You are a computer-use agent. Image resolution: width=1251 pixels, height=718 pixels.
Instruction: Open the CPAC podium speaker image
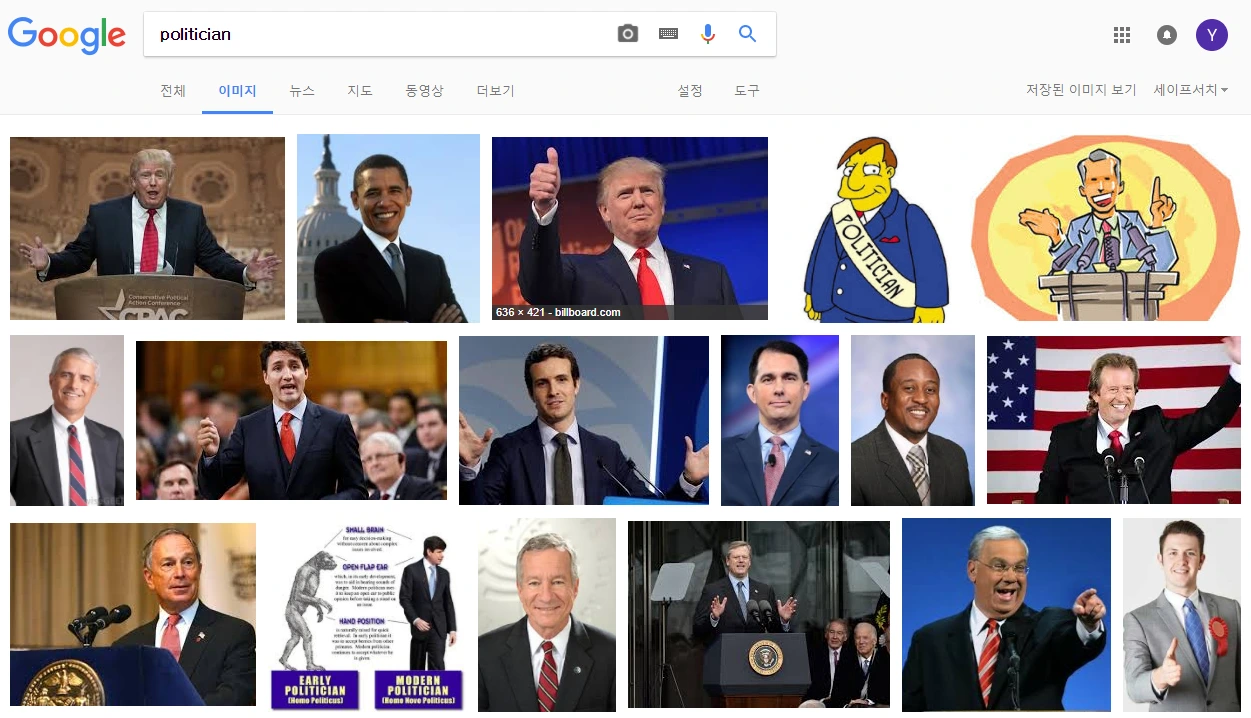point(147,228)
